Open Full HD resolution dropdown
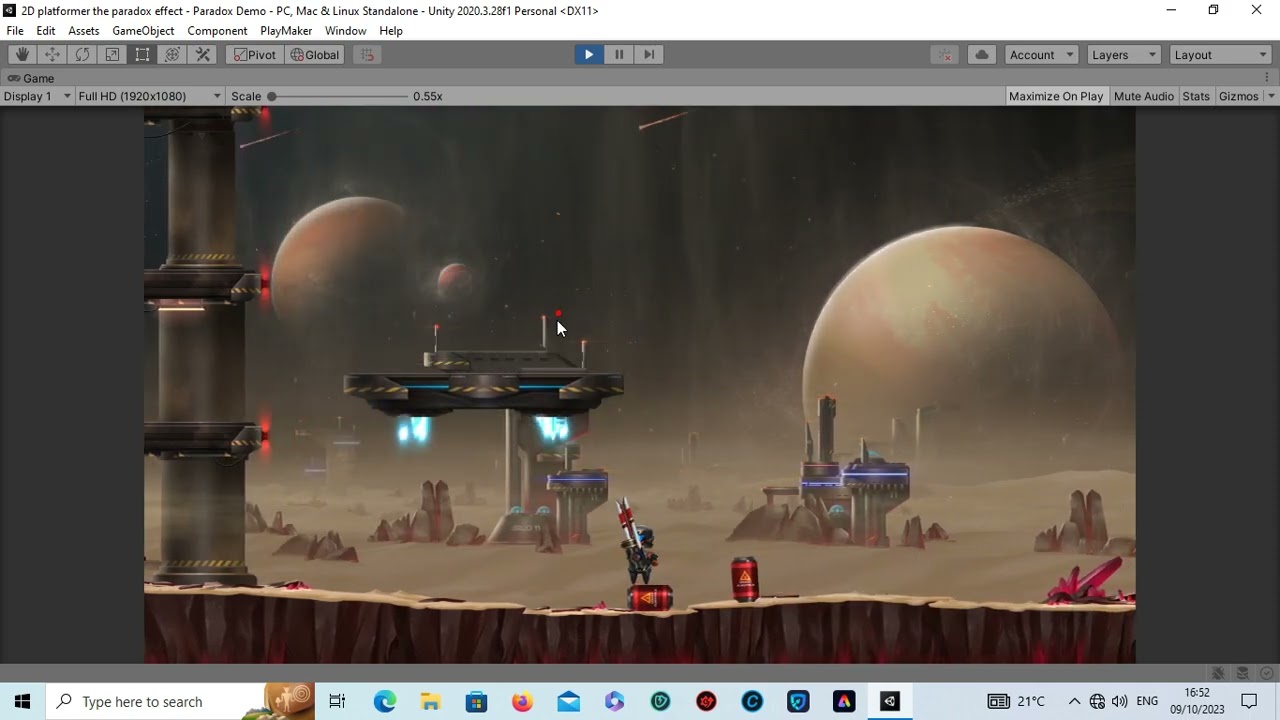1280x720 pixels. coord(150,96)
